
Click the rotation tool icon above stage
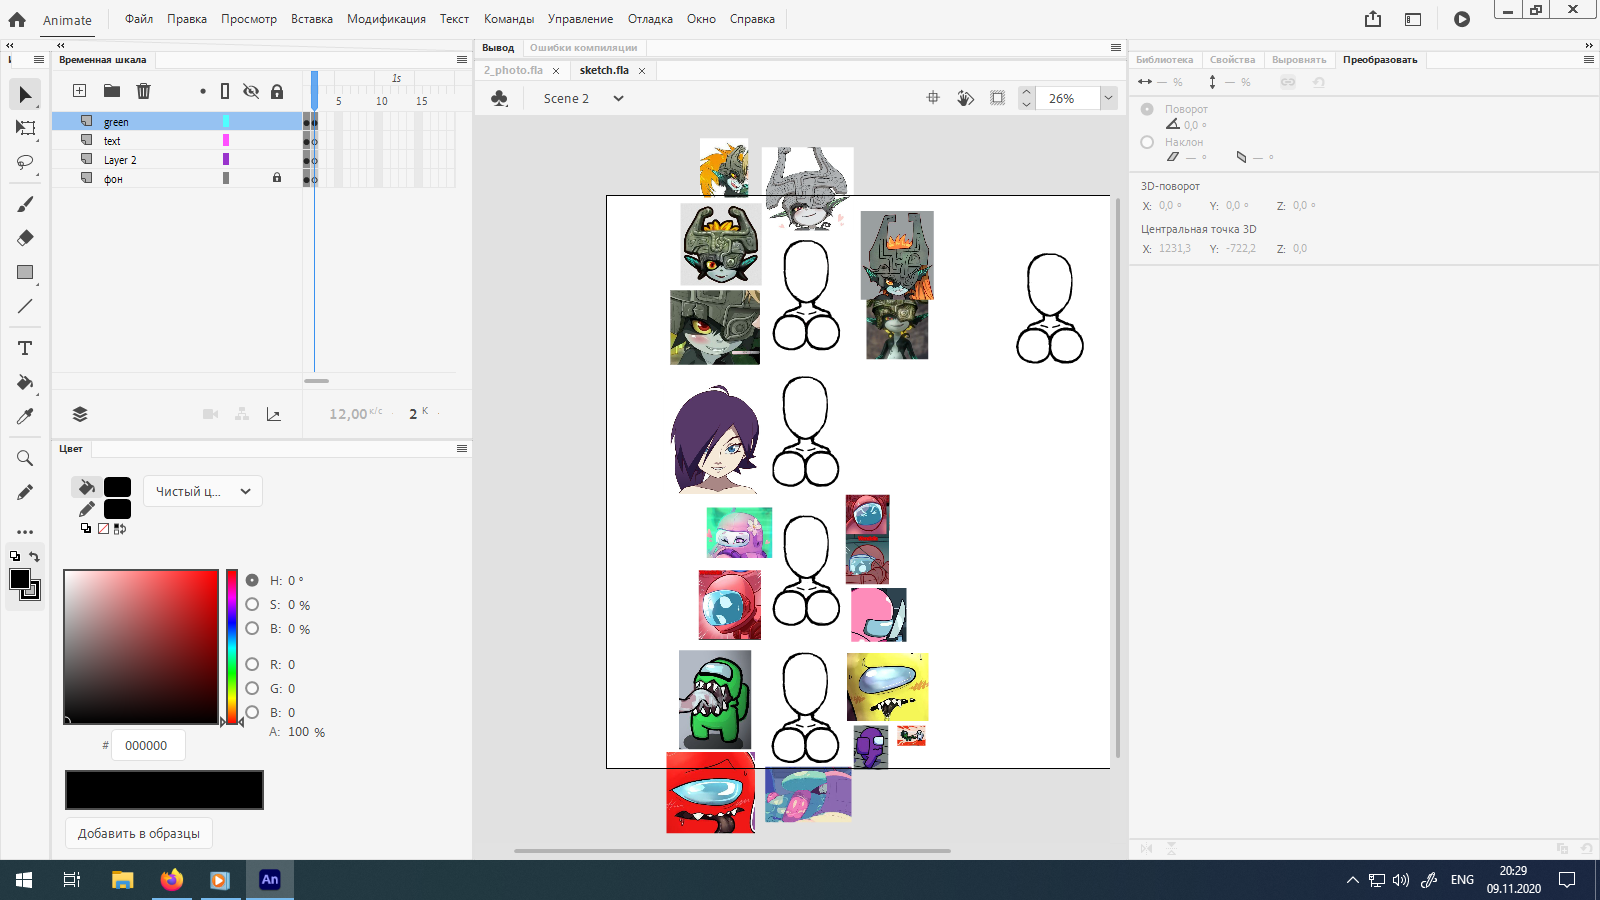[965, 98]
